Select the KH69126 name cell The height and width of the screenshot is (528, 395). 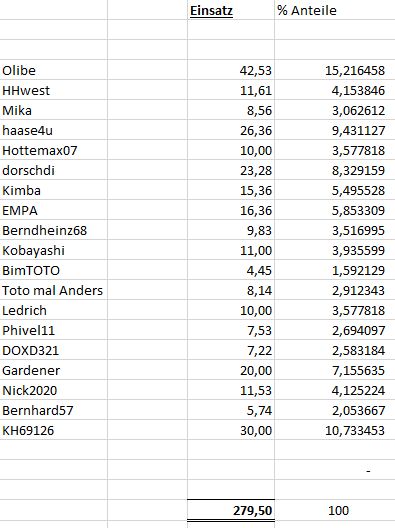tap(54, 430)
